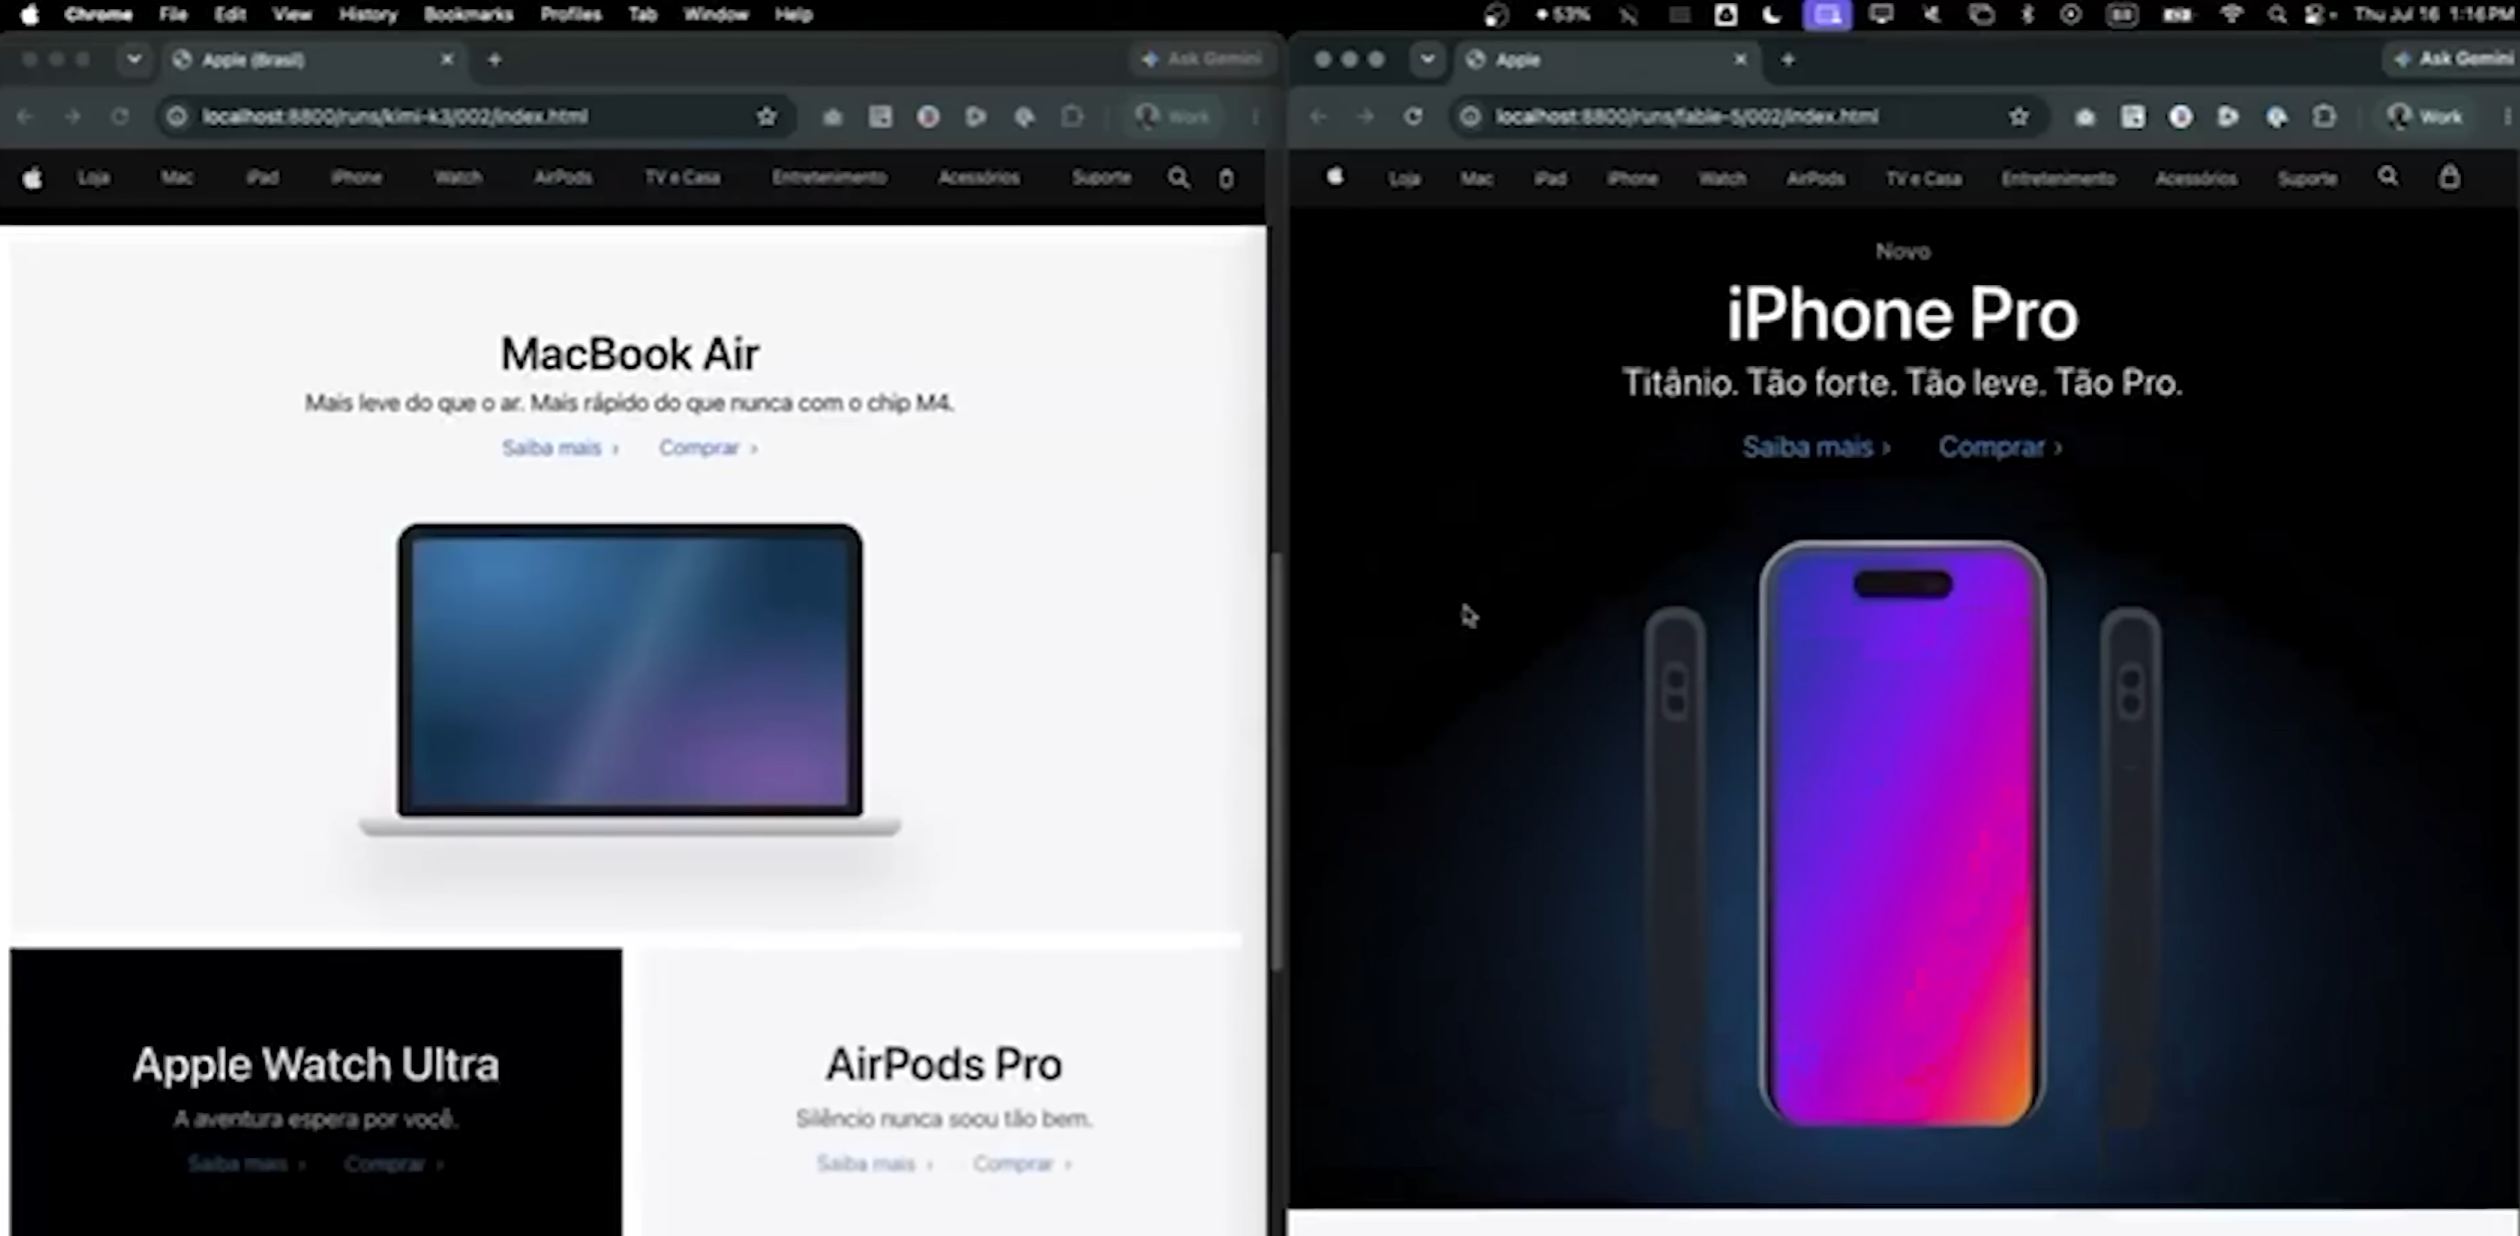This screenshot has width=2520, height=1236.
Task: Open Suporte in left window page nav
Action: (x=1101, y=178)
